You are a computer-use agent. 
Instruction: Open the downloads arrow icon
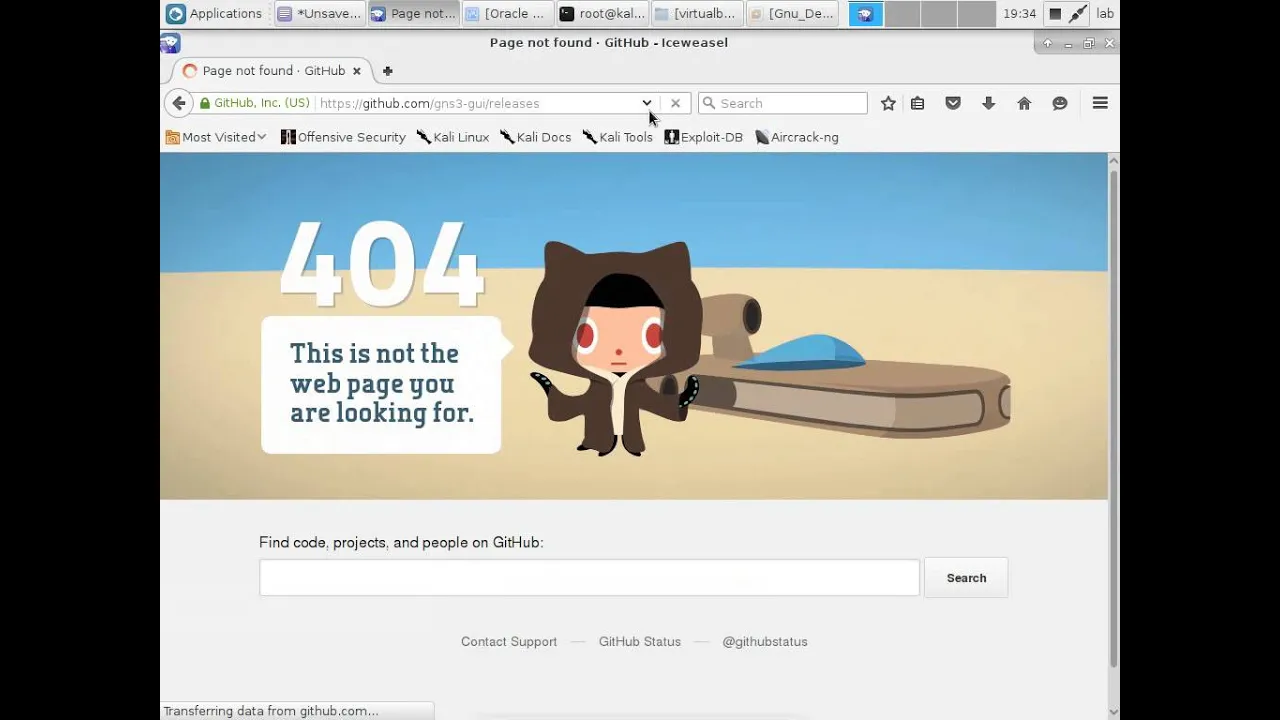988,103
